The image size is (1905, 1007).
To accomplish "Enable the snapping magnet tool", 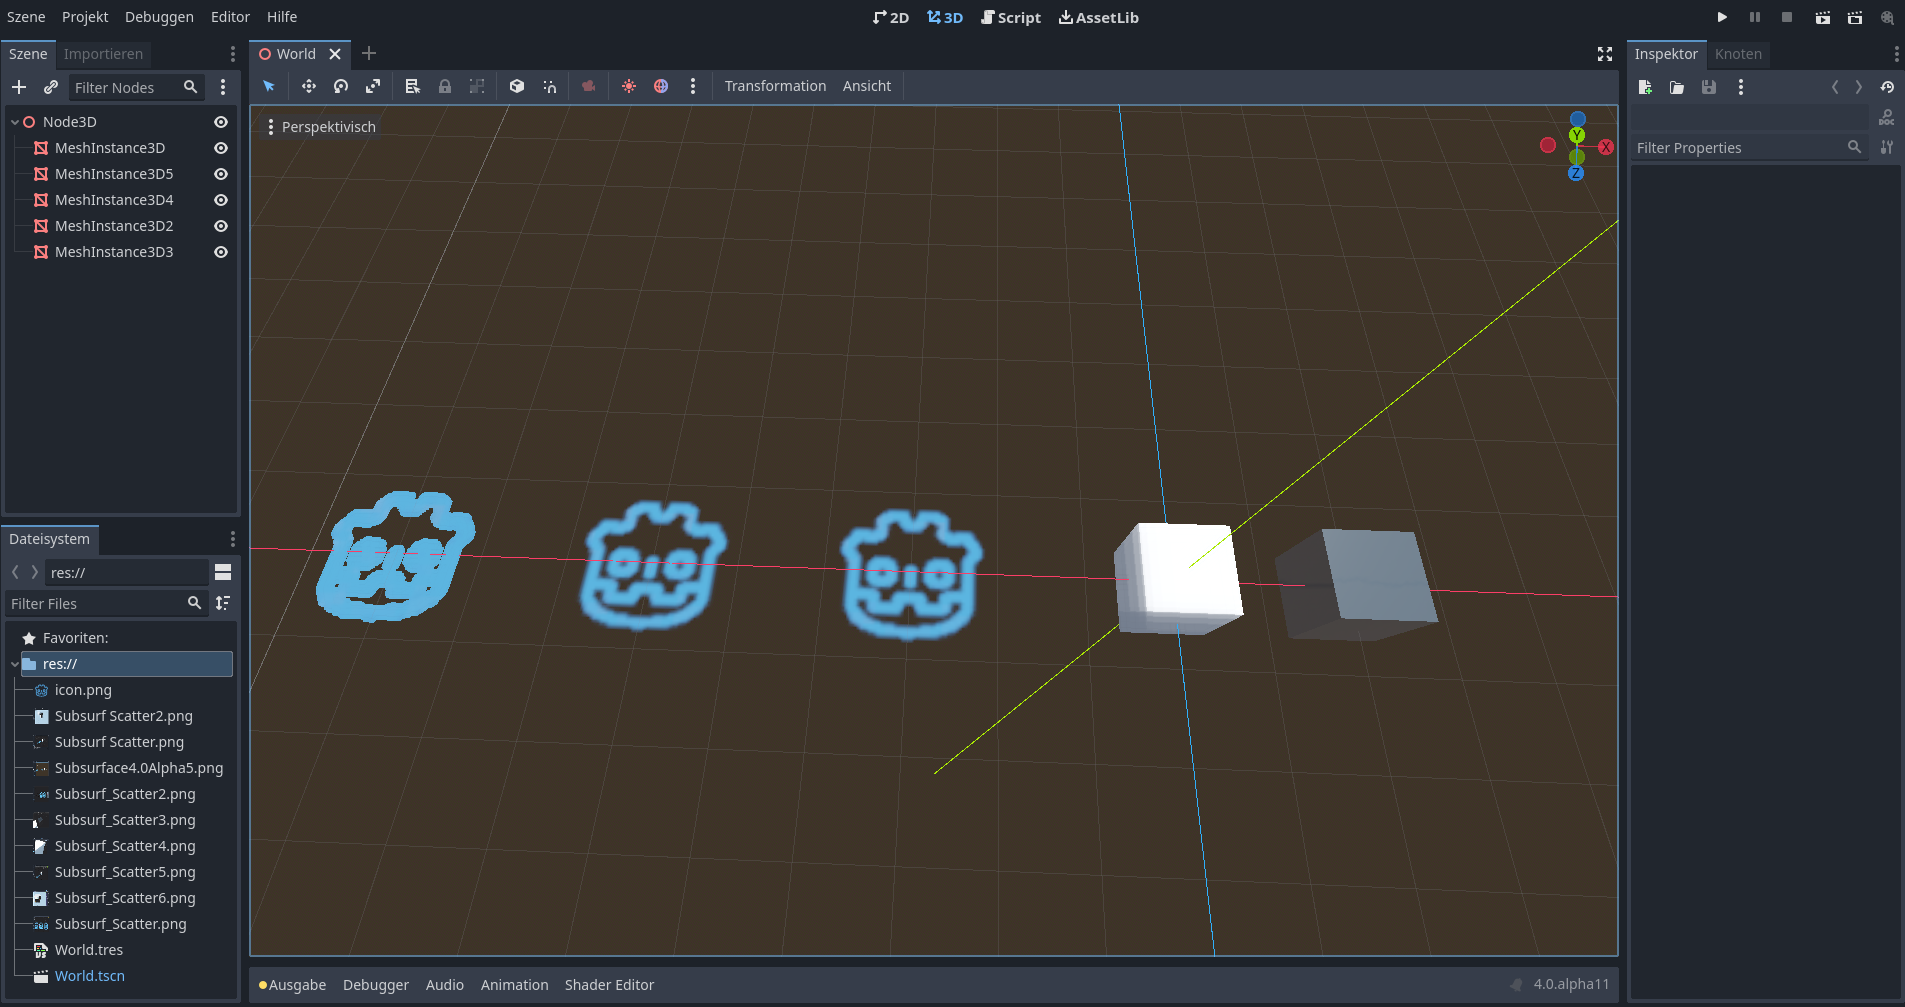I will [x=549, y=86].
